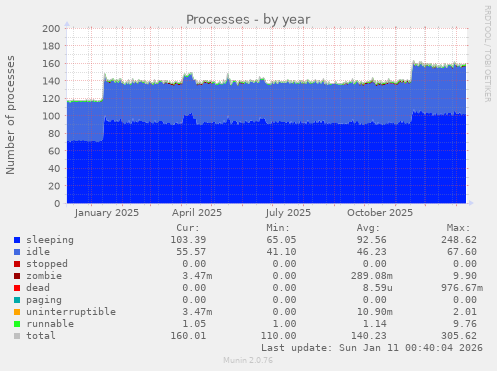Click the 'Cur:' column header
Image resolution: width=497 pixels, height=371 pixels.
(x=188, y=228)
